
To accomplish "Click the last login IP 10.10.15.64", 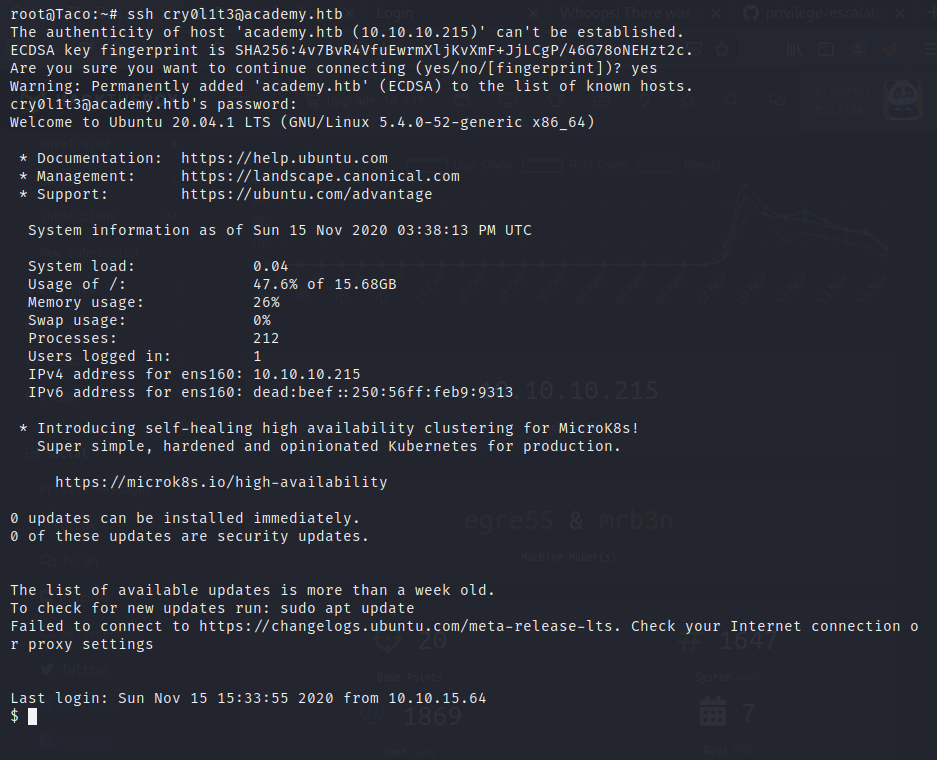I will pos(437,698).
